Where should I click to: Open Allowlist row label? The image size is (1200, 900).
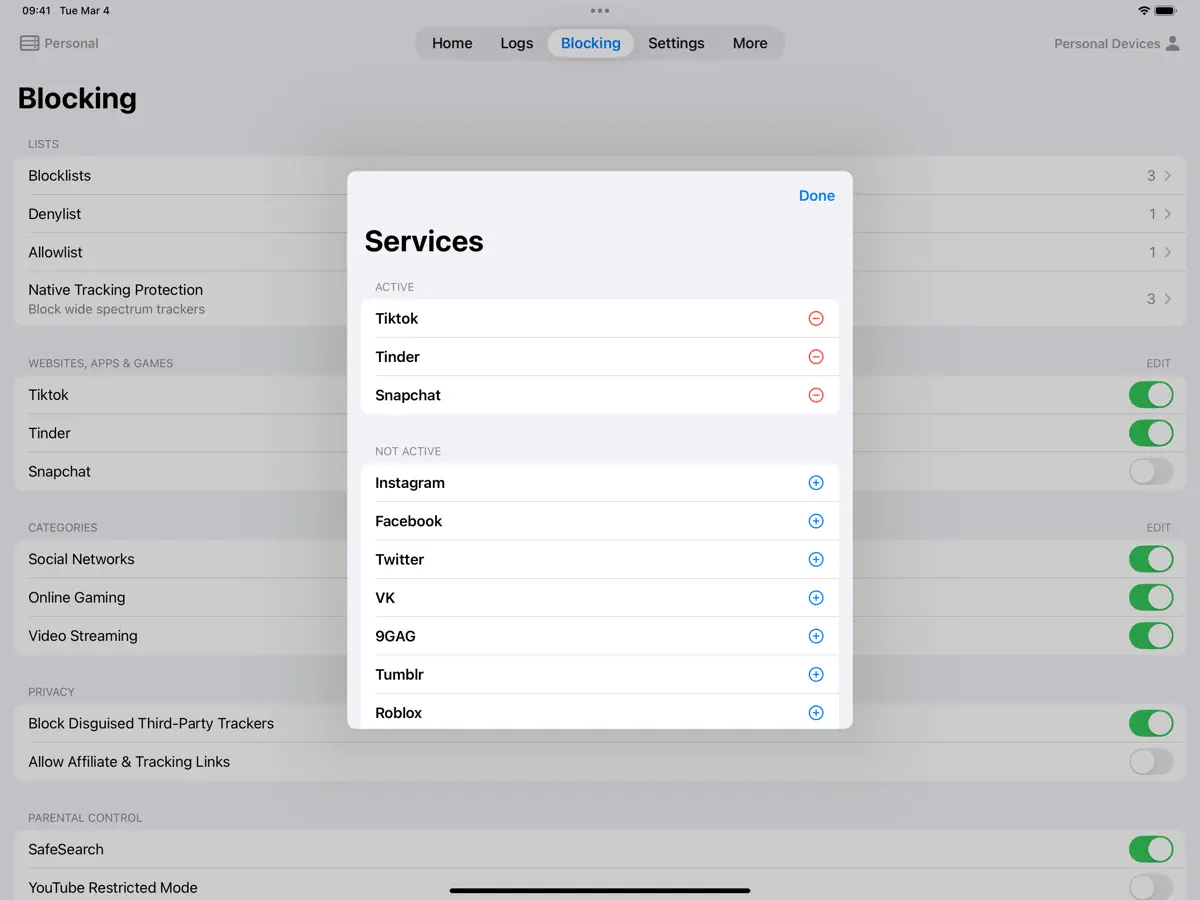pyautogui.click(x=55, y=253)
